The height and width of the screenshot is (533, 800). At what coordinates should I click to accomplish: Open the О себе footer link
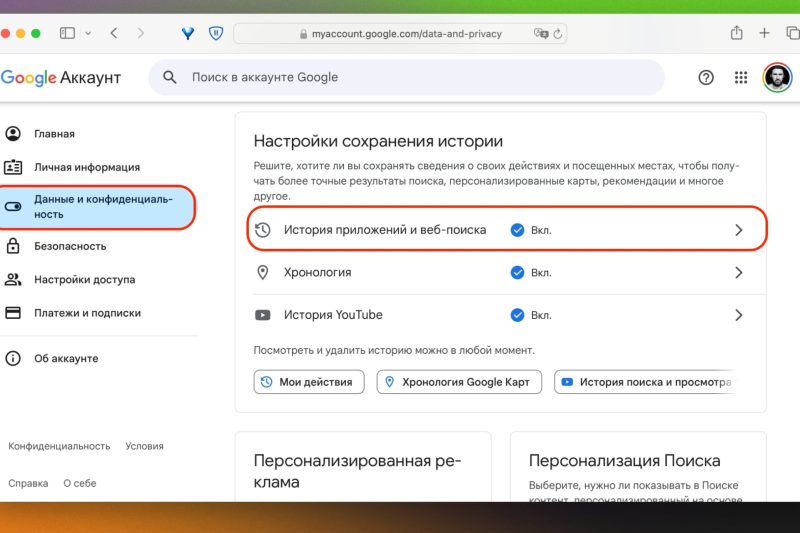80,484
